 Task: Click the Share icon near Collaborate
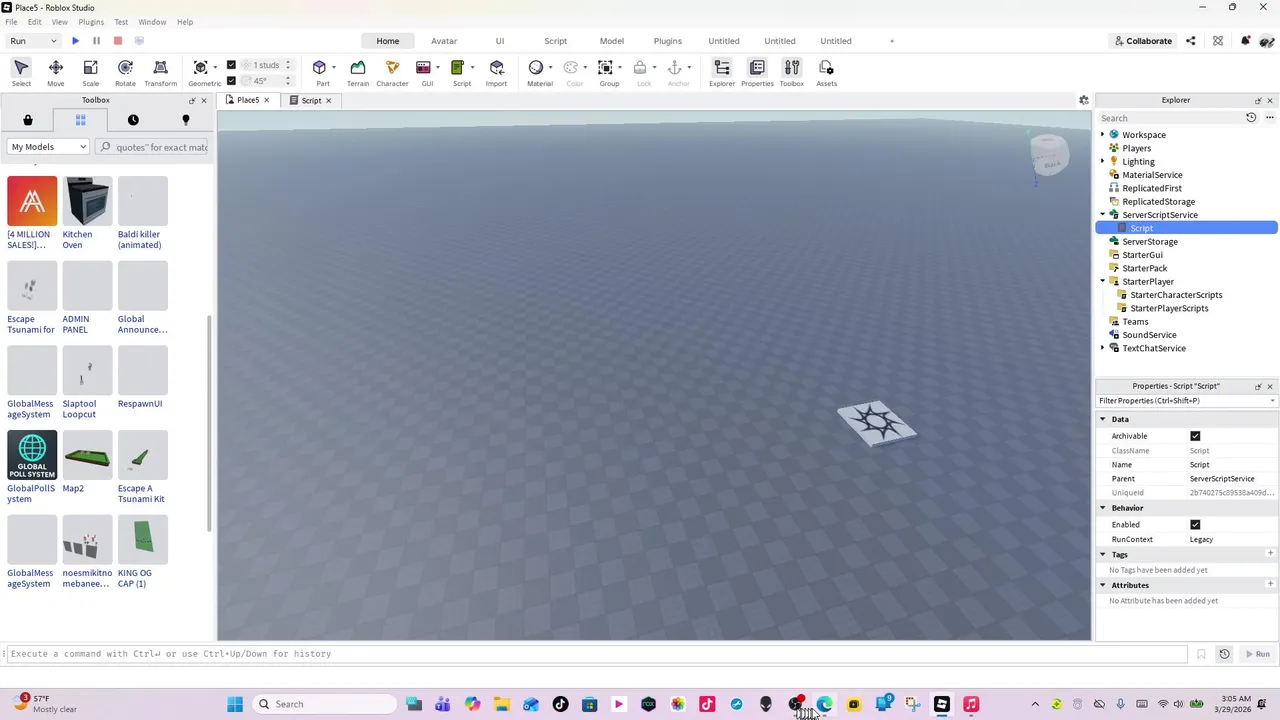[1190, 41]
